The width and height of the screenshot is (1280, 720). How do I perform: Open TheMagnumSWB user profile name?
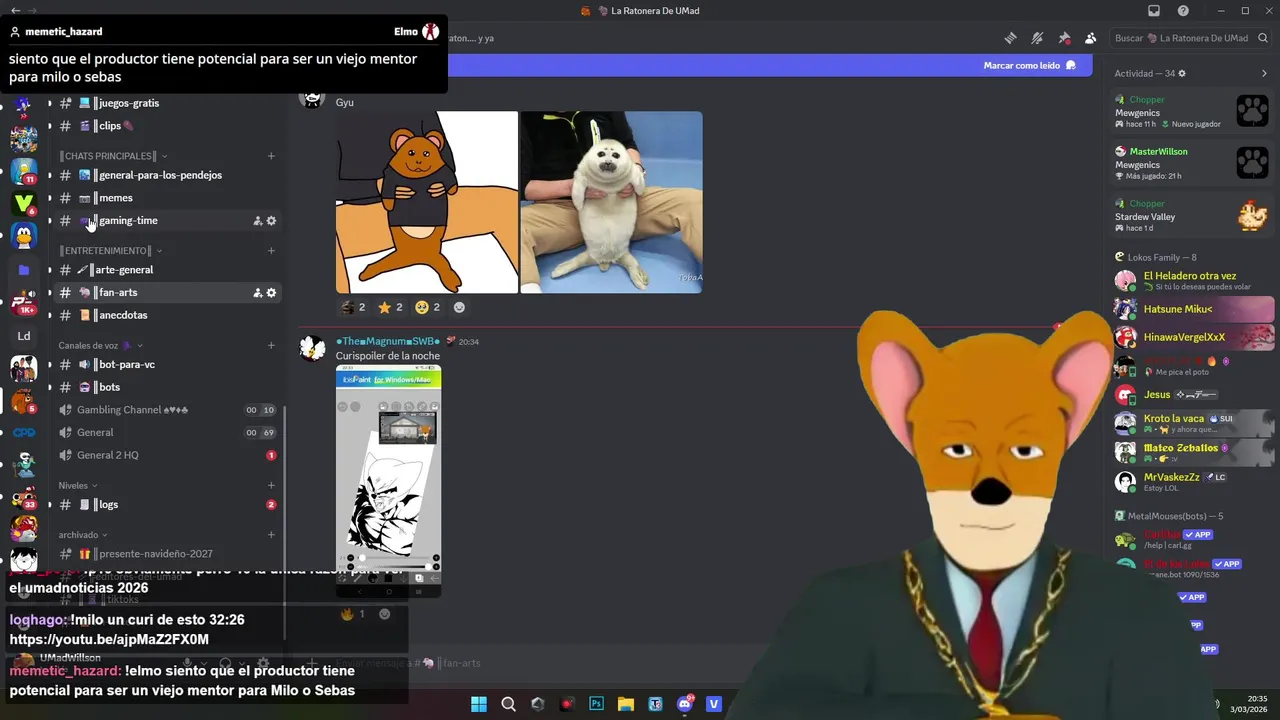pos(388,341)
